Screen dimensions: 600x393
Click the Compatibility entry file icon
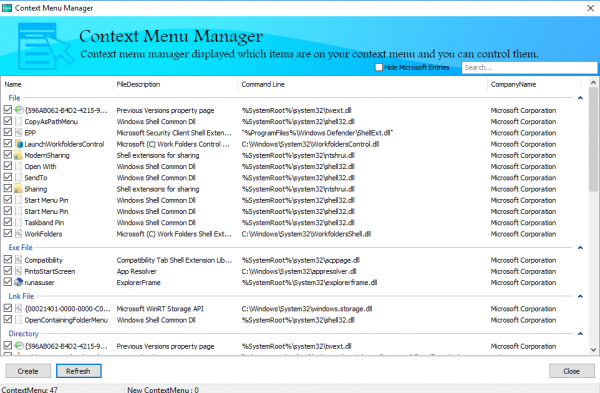pos(18,260)
